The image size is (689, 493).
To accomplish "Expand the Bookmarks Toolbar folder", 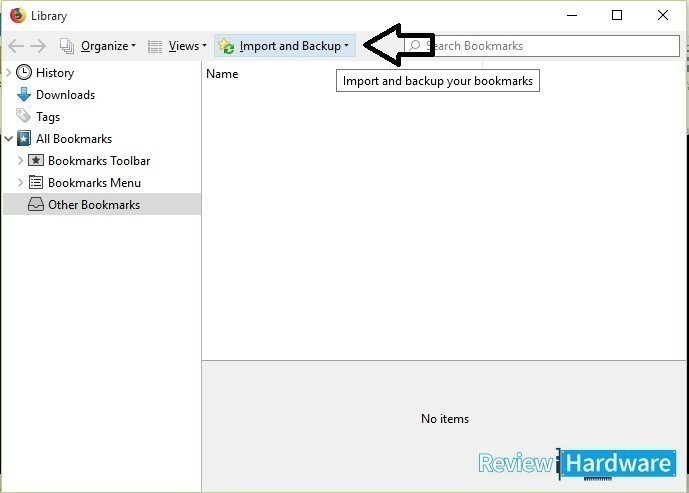I will [20, 160].
